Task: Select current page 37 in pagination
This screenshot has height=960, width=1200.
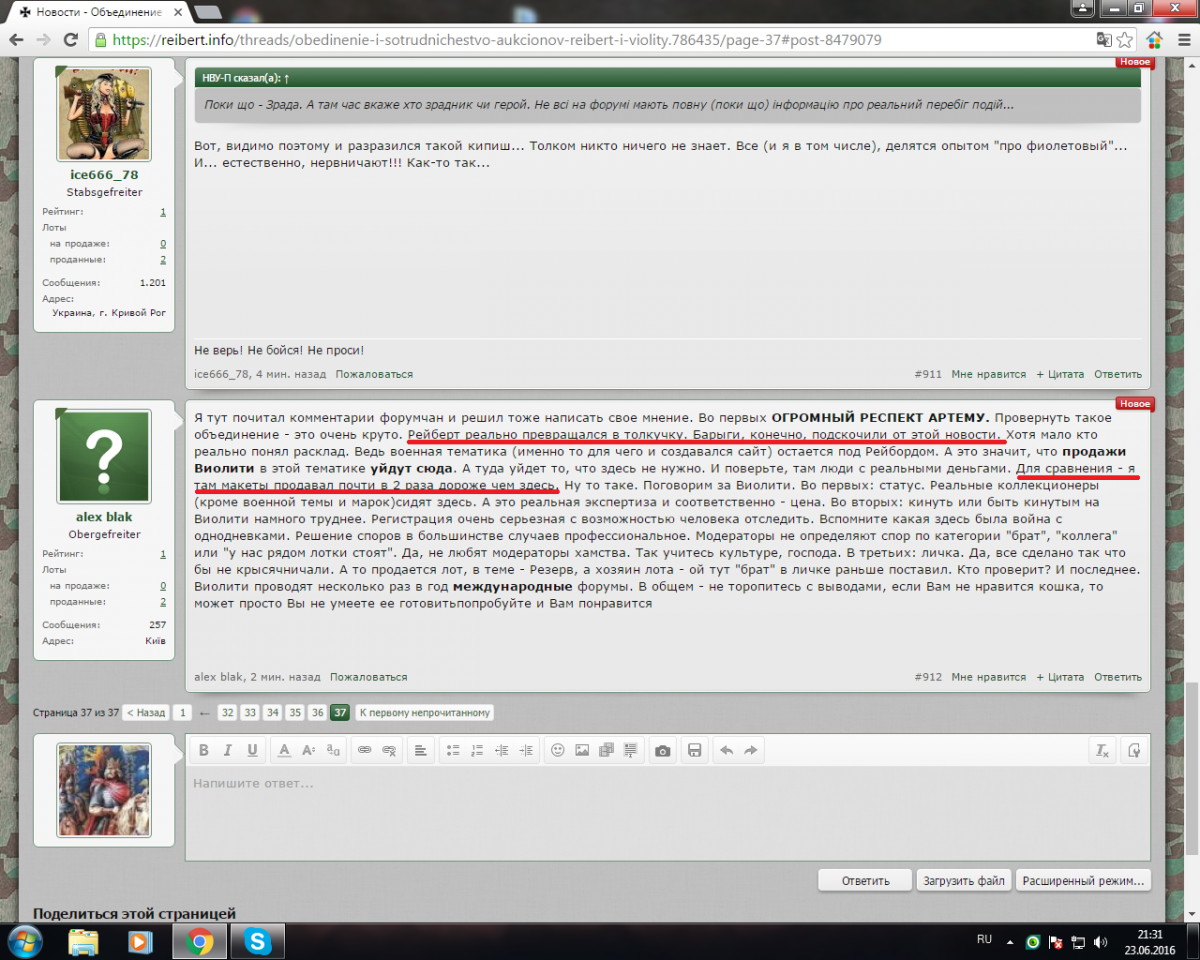Action: pos(340,713)
